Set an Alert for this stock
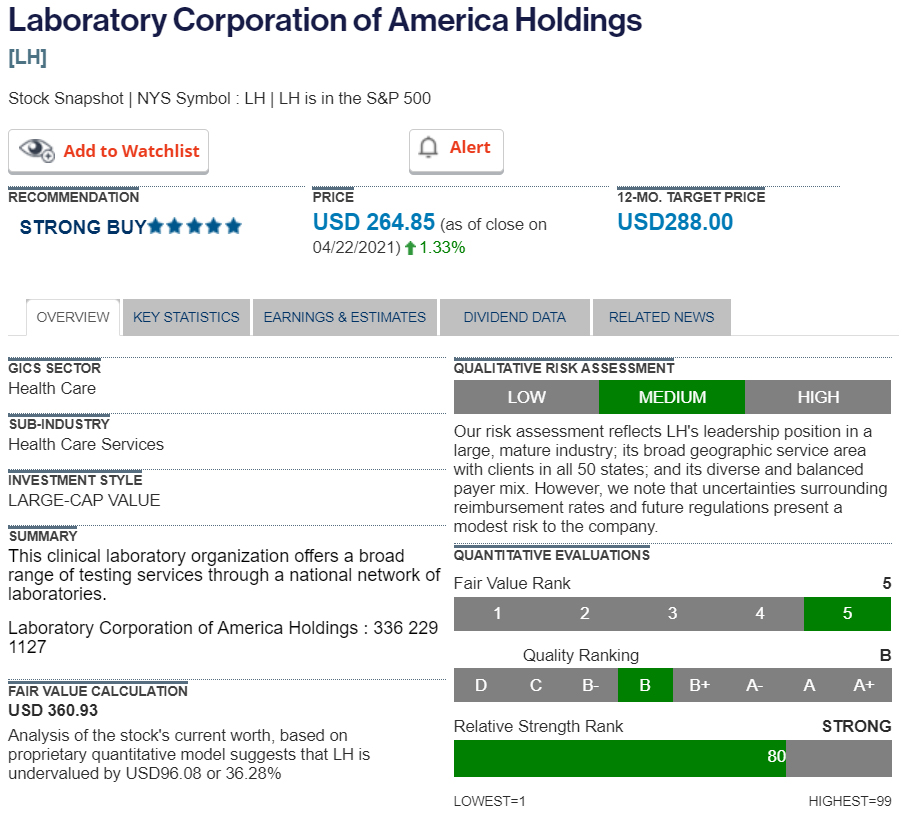This screenshot has height=818, width=902. 457,148
